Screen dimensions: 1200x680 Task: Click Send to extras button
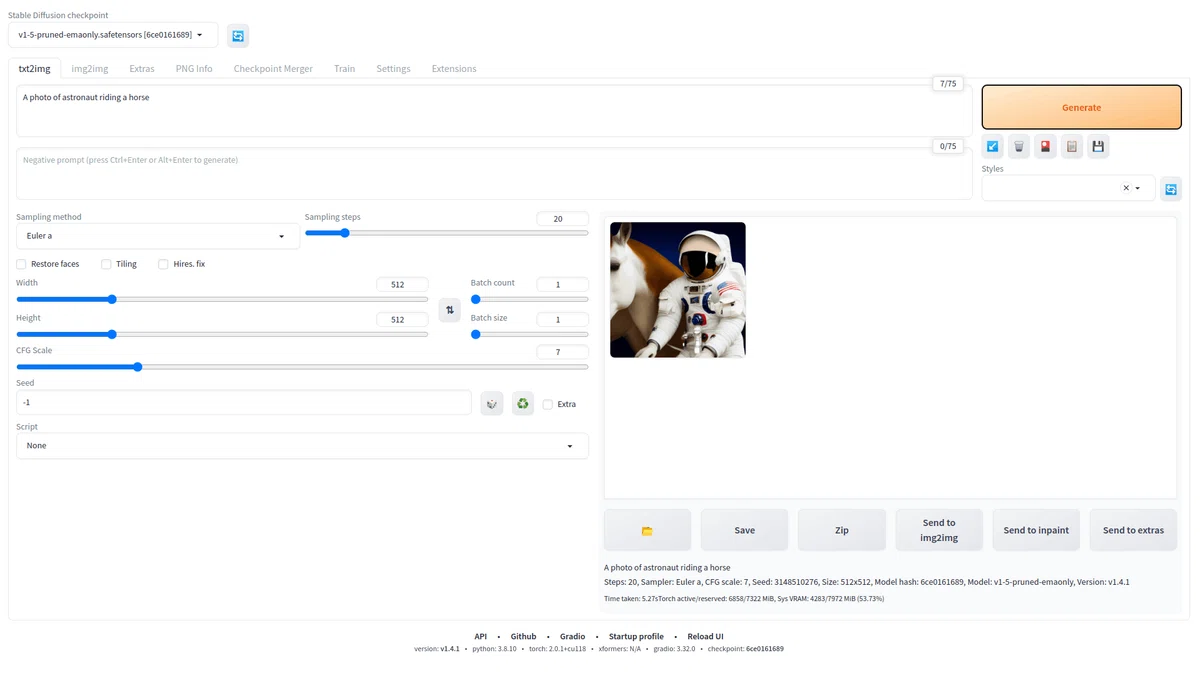1133,530
